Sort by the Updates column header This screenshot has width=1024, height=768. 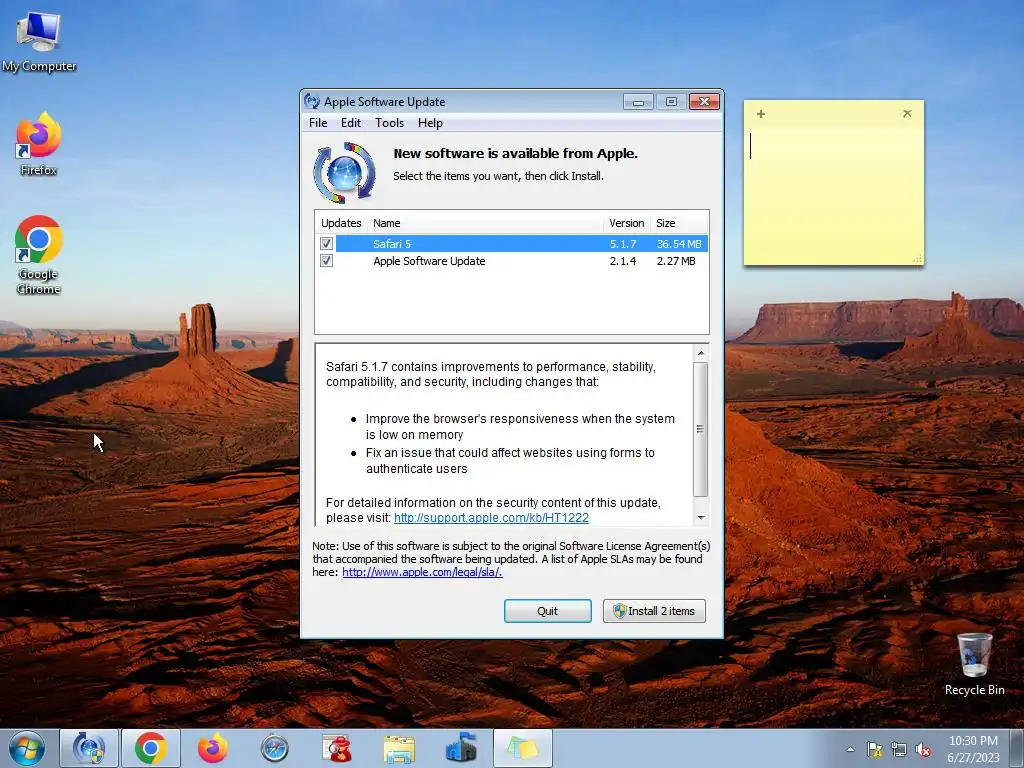341,223
